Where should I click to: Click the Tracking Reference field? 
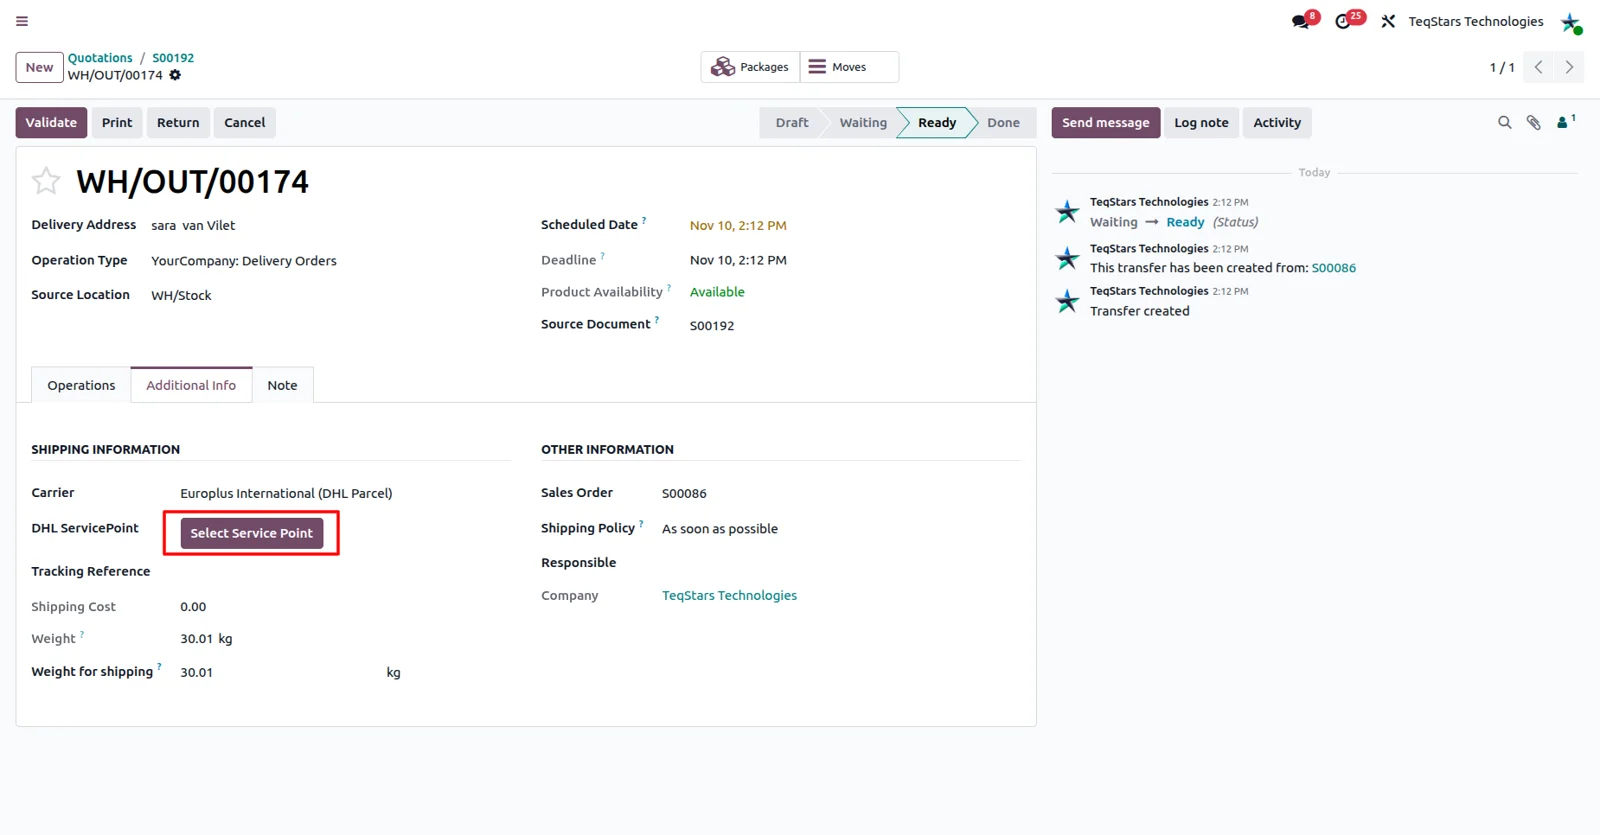345,572
